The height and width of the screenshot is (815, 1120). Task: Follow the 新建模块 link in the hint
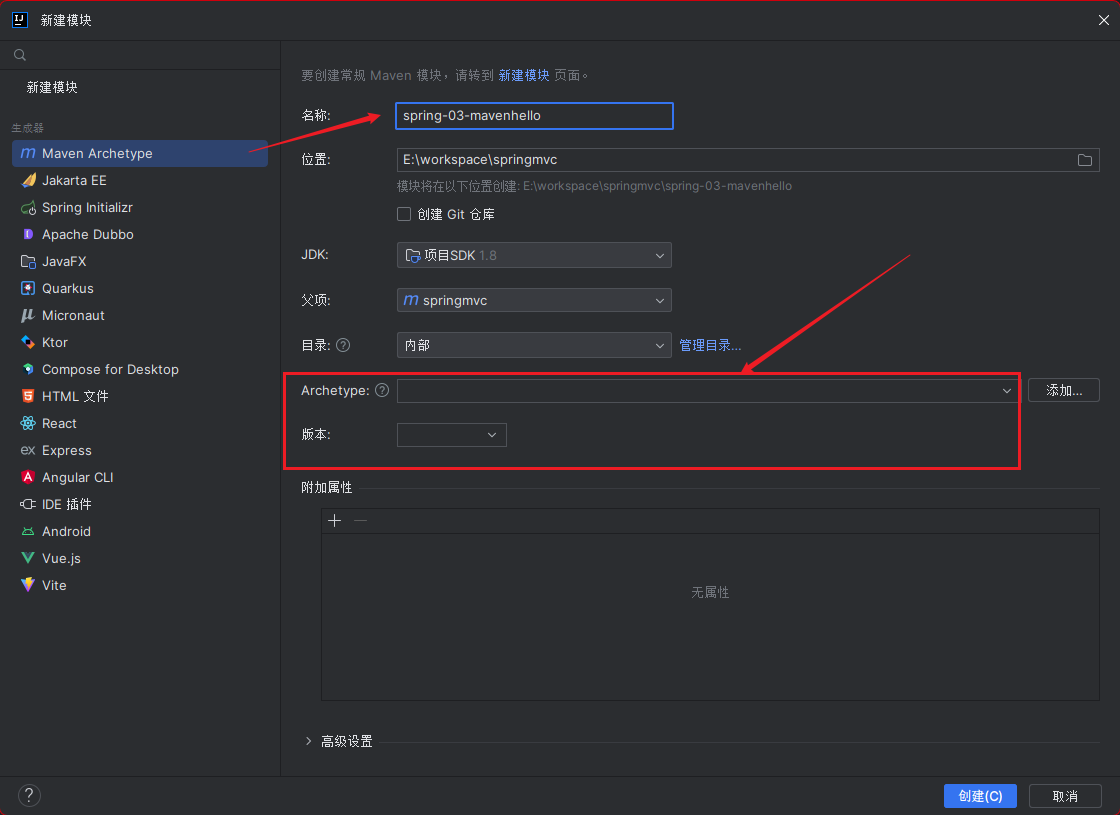click(x=524, y=75)
